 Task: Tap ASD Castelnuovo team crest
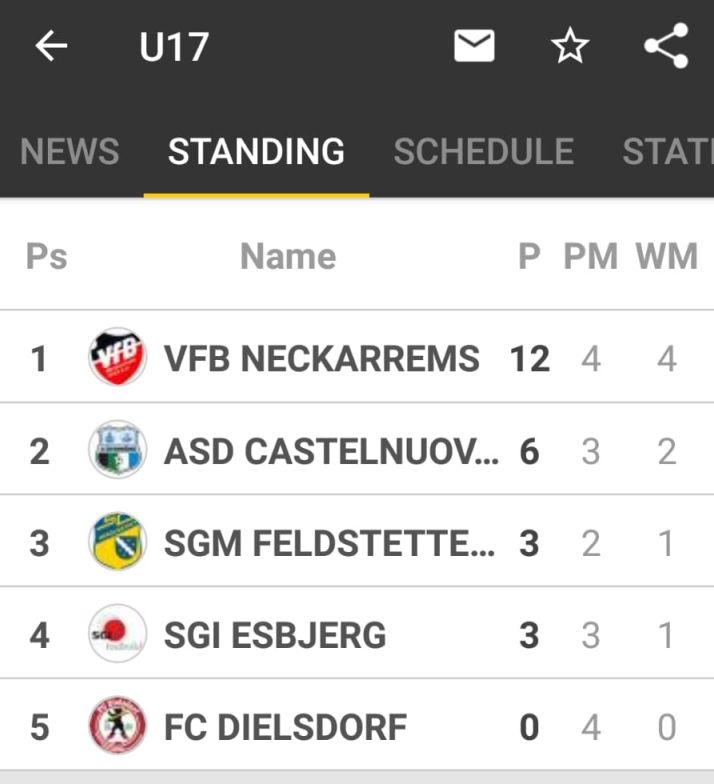[117, 451]
